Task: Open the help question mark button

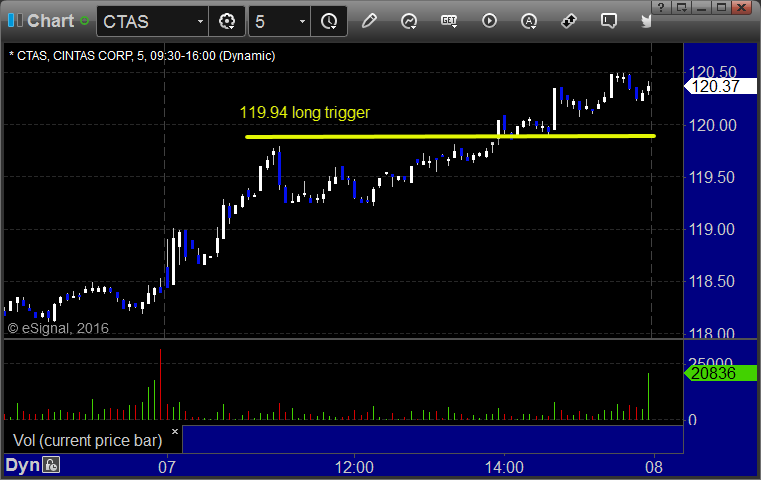Action: click(661, 7)
